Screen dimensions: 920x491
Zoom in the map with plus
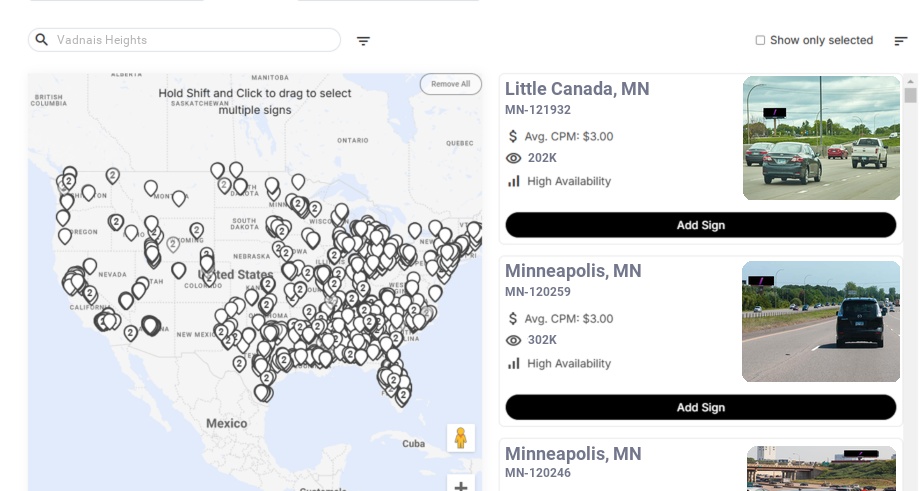point(461,486)
